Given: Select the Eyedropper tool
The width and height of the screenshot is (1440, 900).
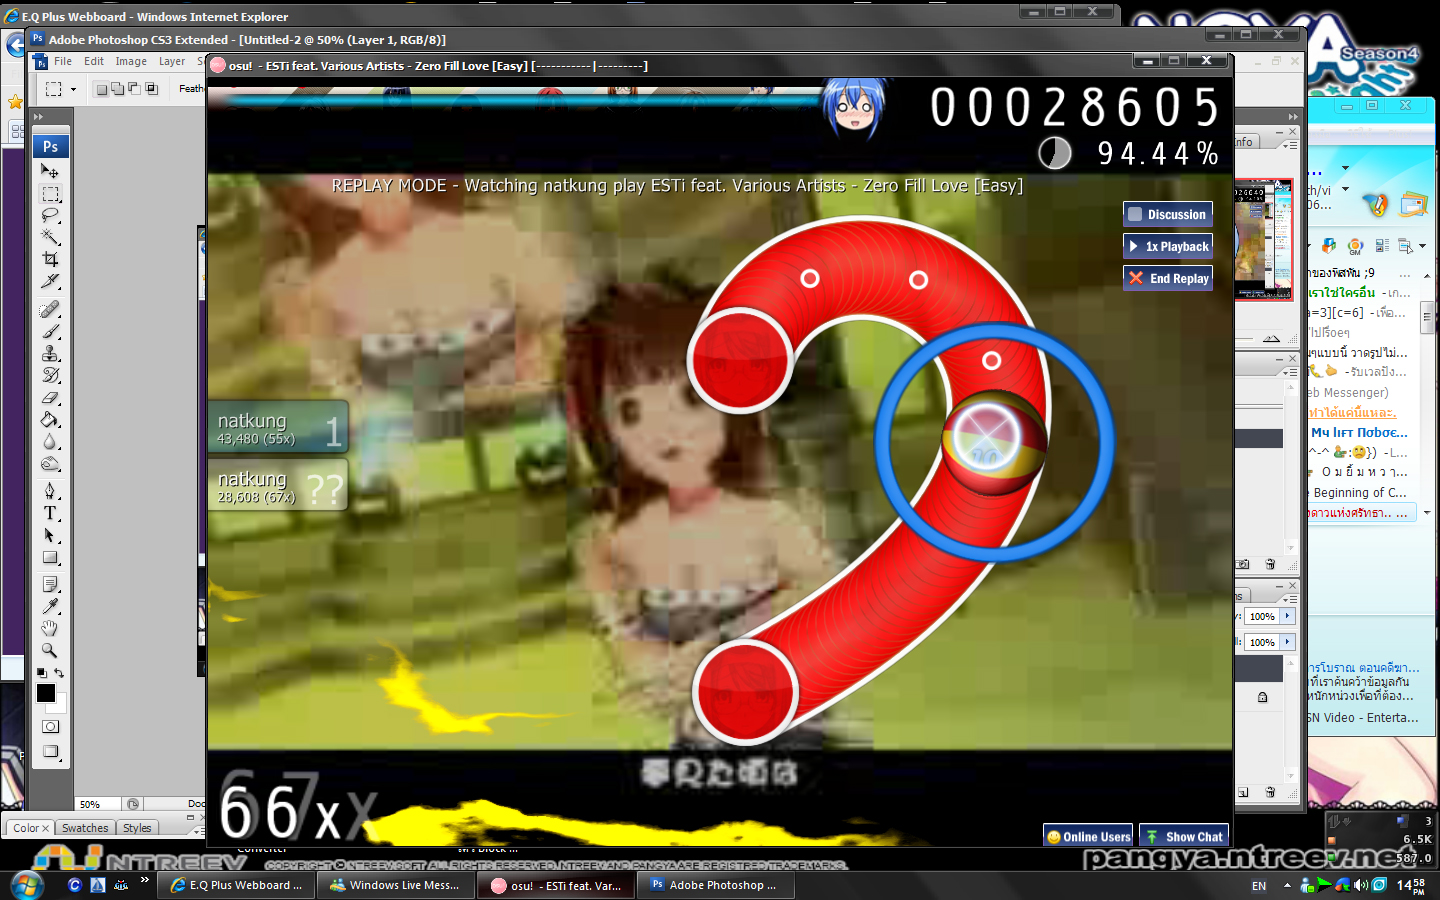Looking at the screenshot, I should click(50, 606).
